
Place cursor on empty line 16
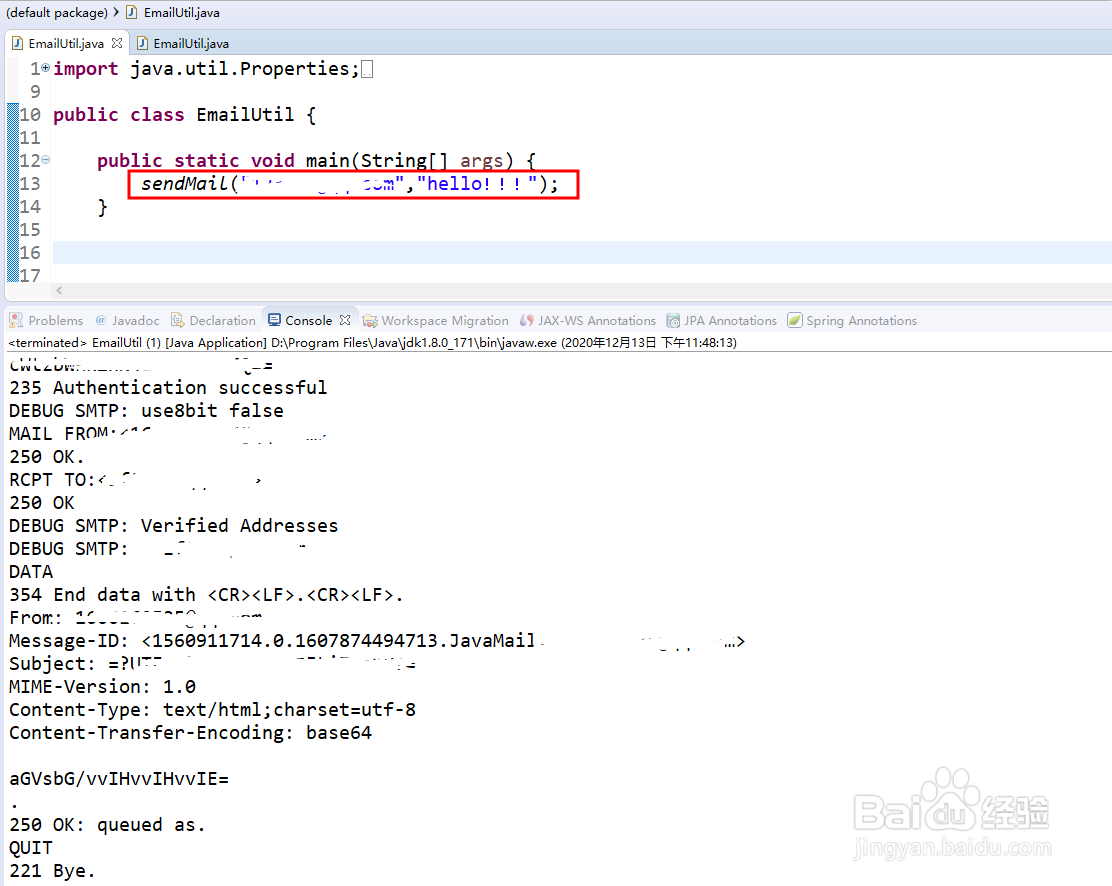click(582, 253)
